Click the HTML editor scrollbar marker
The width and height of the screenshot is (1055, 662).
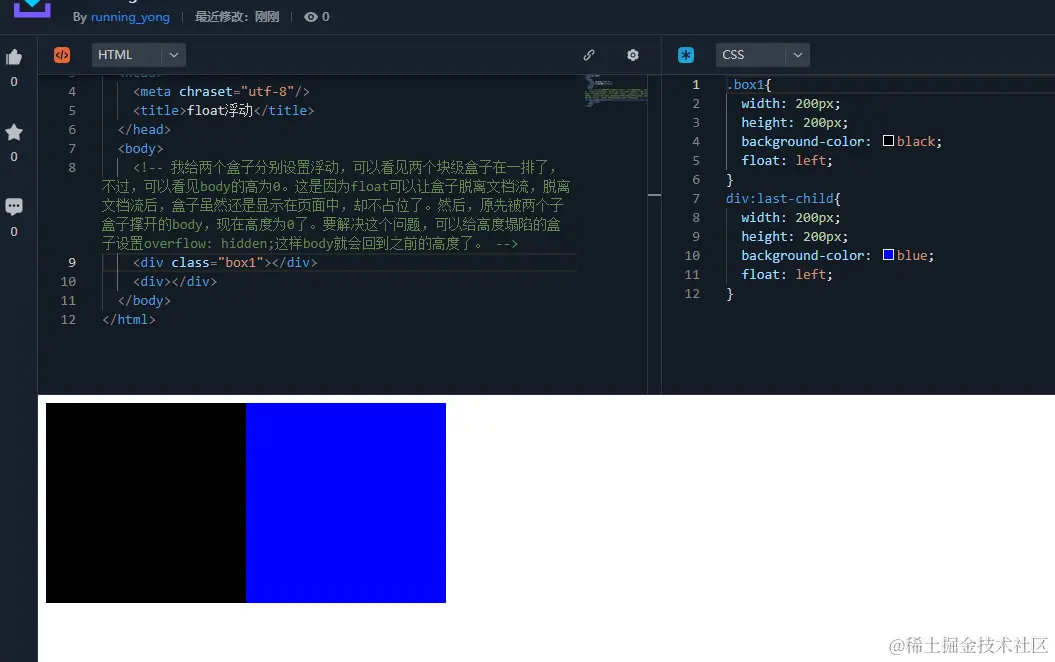[654, 195]
